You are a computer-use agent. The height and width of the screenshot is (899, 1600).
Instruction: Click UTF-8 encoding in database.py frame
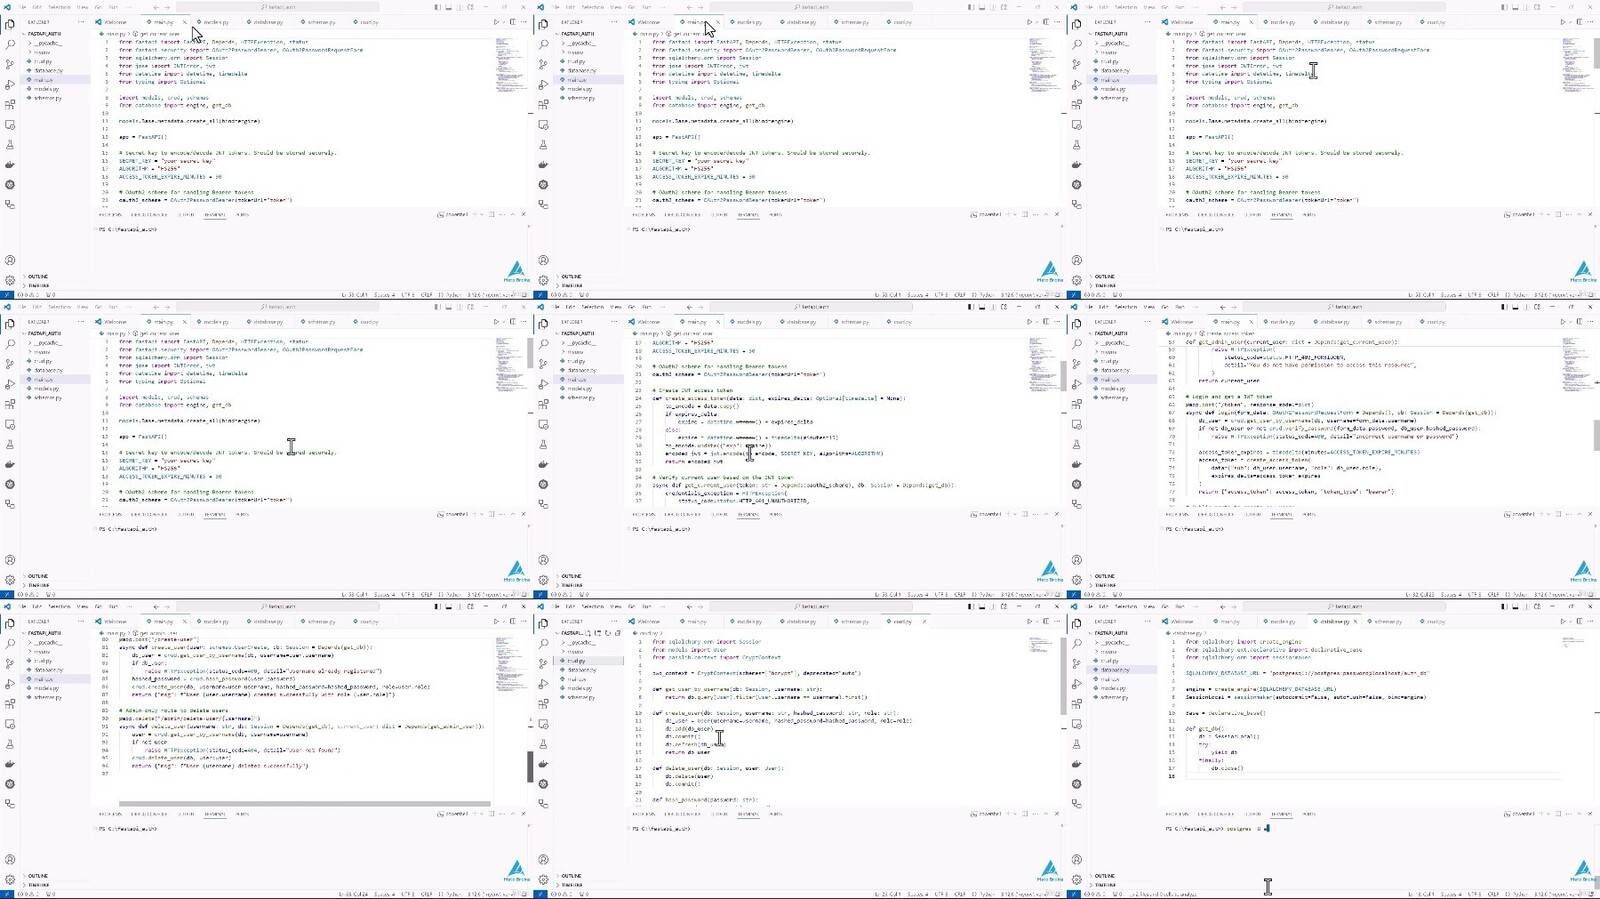tap(1474, 894)
